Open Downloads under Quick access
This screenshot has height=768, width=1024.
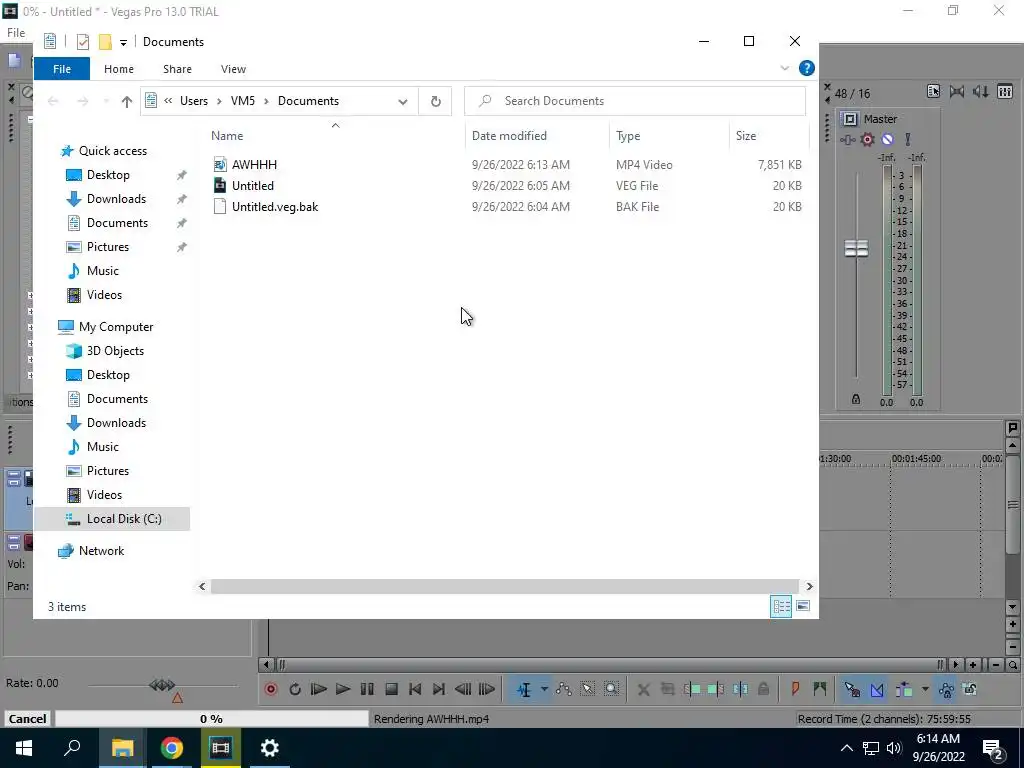(x=116, y=199)
